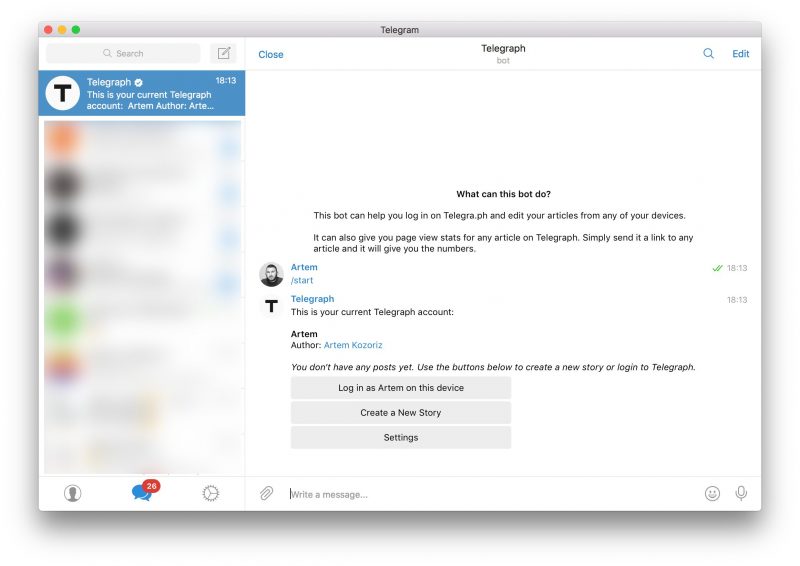Image resolution: width=800 pixels, height=566 pixels.
Task: Click Artem's profile photo in conversation
Action: [x=271, y=275]
